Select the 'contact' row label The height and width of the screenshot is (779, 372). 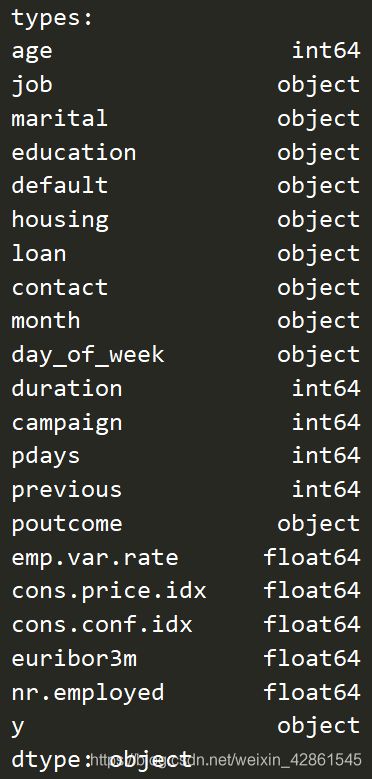pyautogui.click(x=60, y=287)
